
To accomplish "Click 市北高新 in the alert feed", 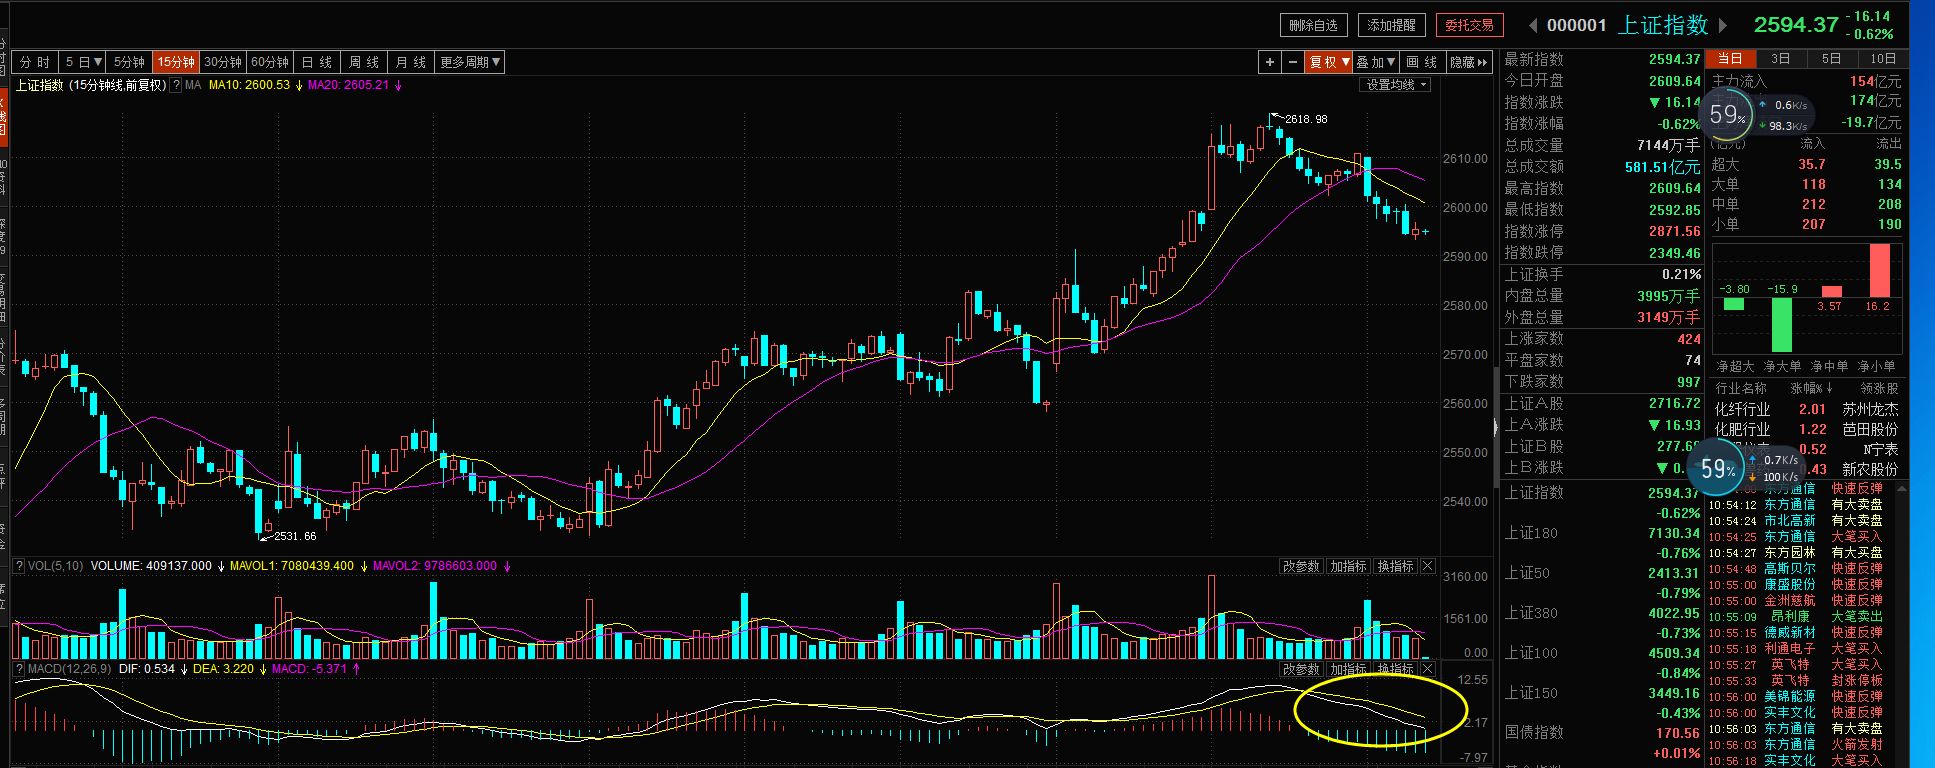I will coord(1790,521).
